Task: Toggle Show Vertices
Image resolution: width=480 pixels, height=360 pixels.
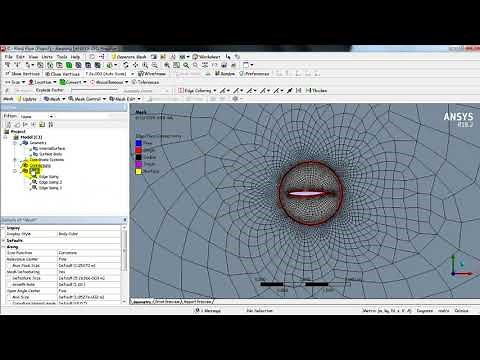Action: (x=23, y=74)
